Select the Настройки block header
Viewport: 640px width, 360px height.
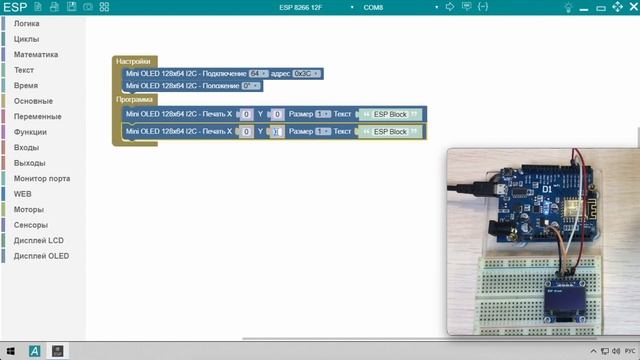pos(133,61)
